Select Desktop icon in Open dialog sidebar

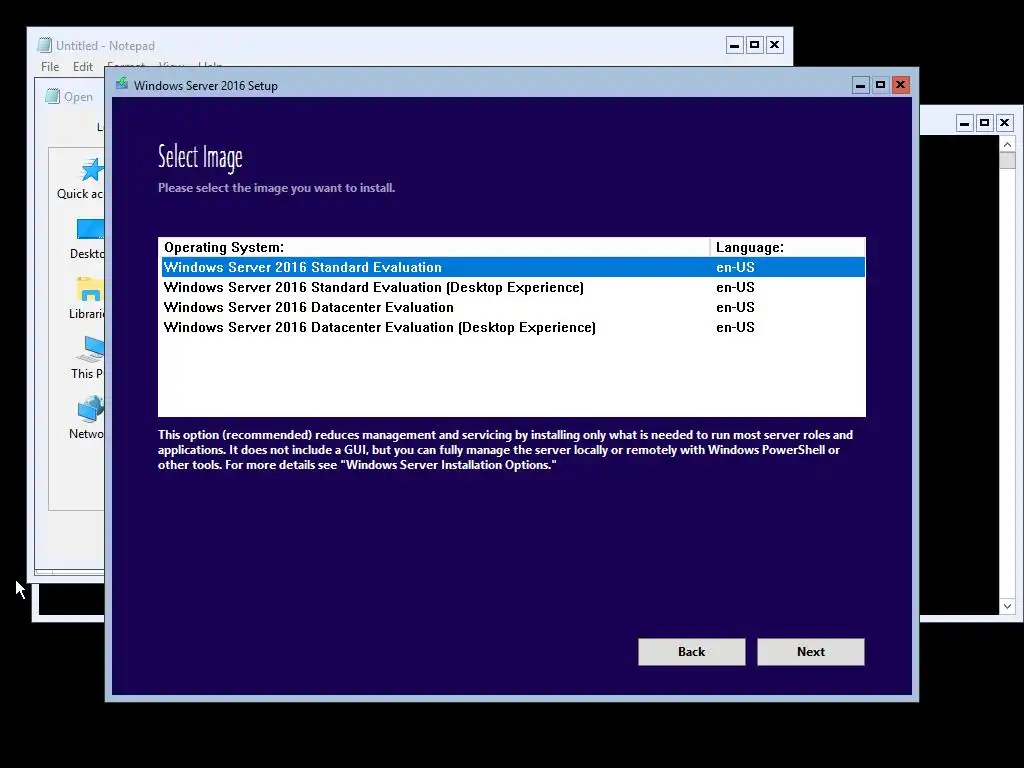pyautogui.click(x=91, y=229)
